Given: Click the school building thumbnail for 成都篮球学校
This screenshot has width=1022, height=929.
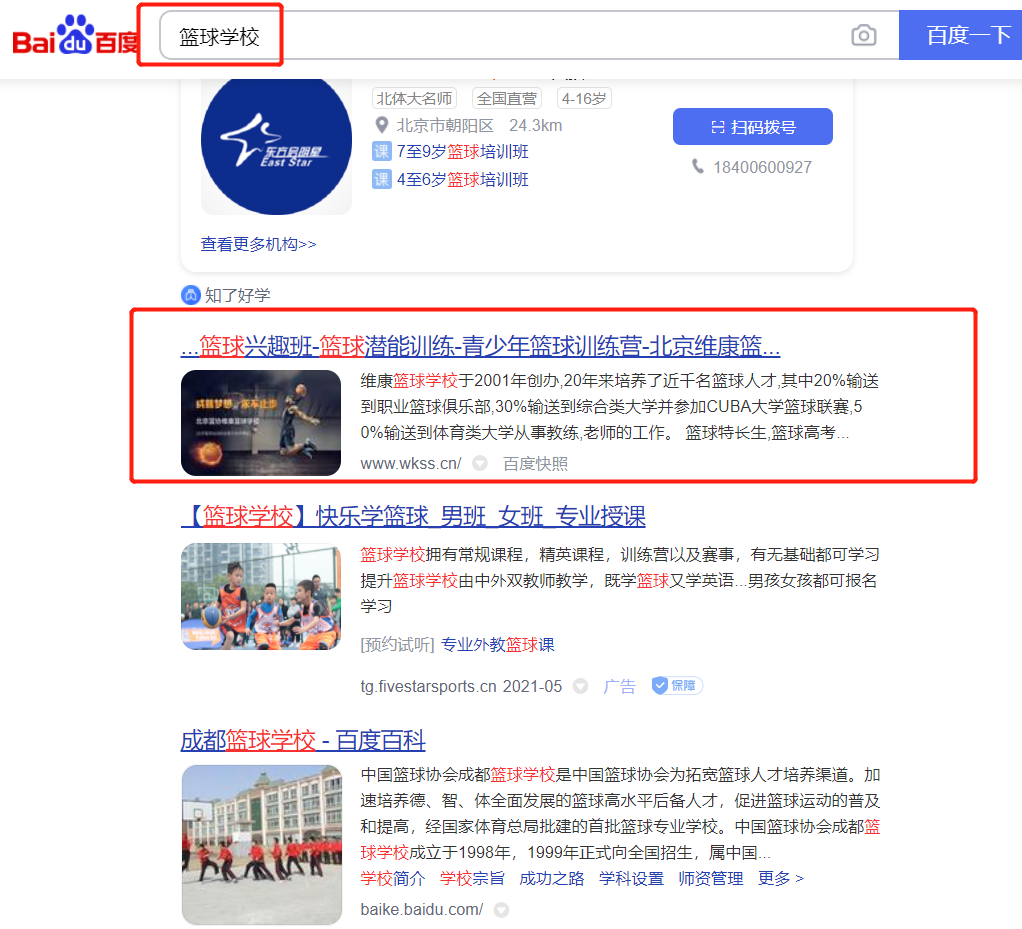Looking at the screenshot, I should (x=261, y=845).
